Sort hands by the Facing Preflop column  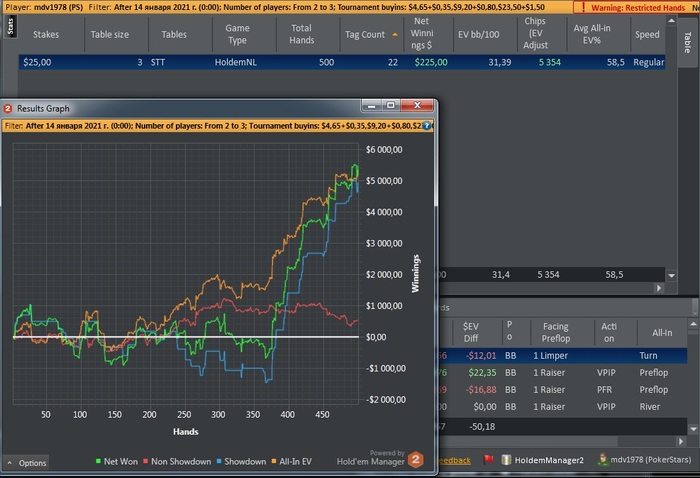point(555,333)
